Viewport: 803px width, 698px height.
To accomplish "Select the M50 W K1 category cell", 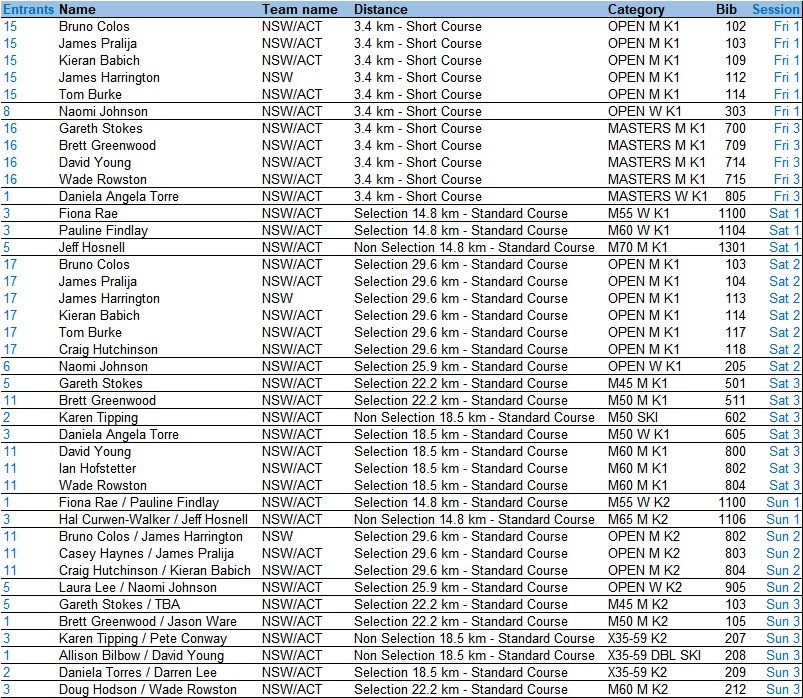I will tap(639, 435).
